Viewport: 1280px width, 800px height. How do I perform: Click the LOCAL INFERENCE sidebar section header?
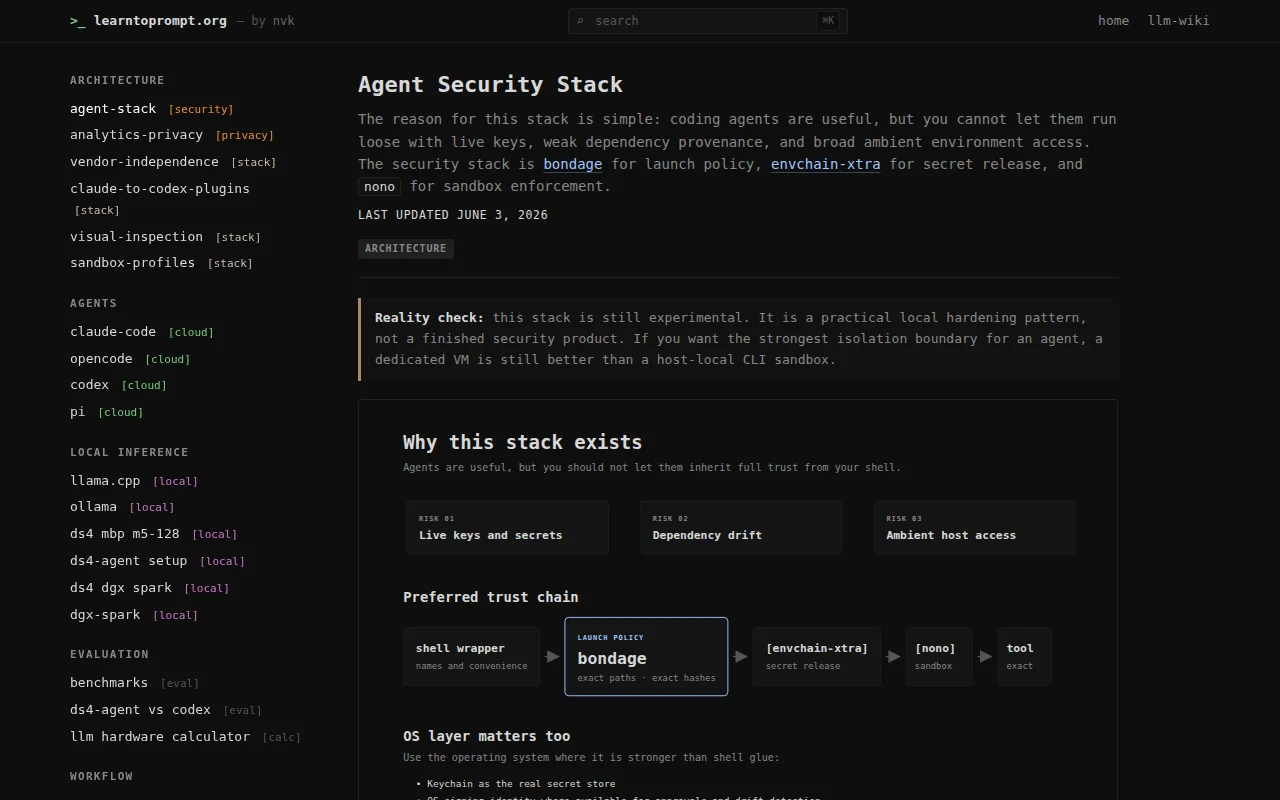pos(129,452)
